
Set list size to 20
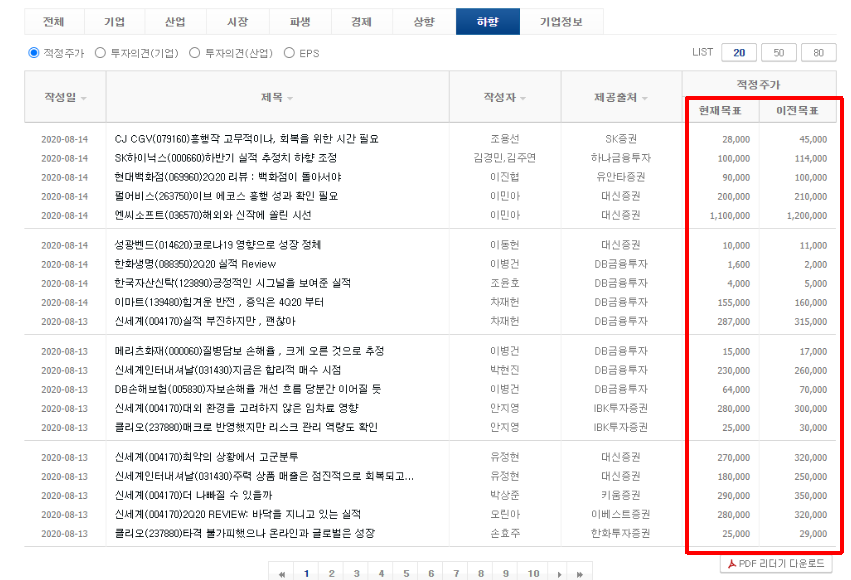[x=739, y=53]
